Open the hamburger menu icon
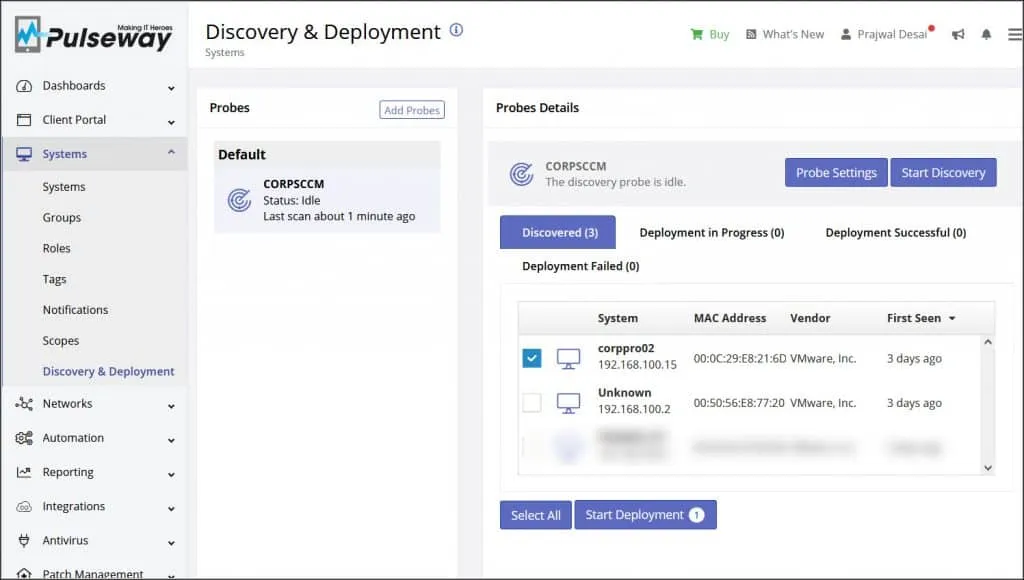Viewport: 1024px width, 580px height. click(x=1015, y=34)
